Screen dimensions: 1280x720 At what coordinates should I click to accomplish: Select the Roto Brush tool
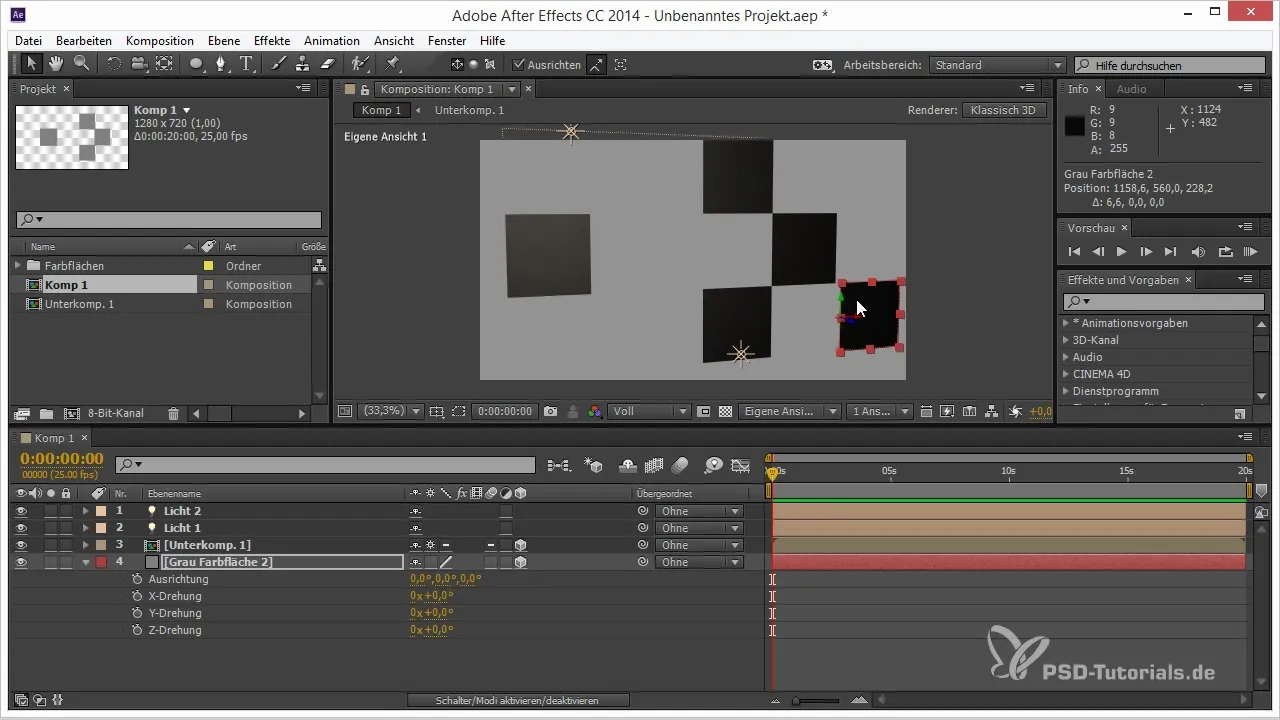[361, 64]
